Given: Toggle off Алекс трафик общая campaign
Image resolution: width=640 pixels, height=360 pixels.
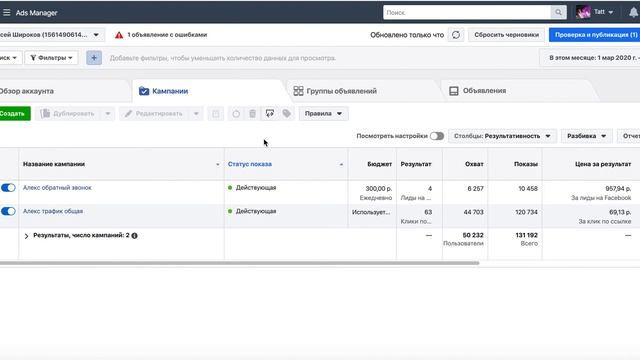Looking at the screenshot, I should (8, 211).
